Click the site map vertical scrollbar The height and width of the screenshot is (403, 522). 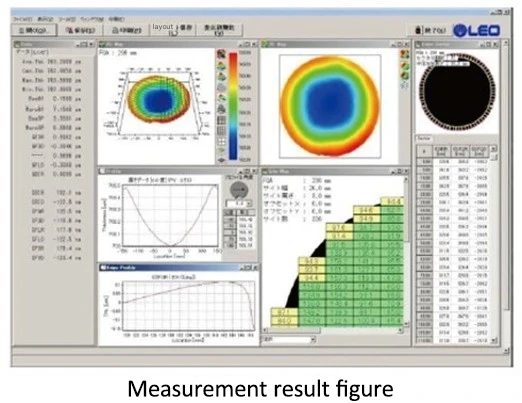406,251
